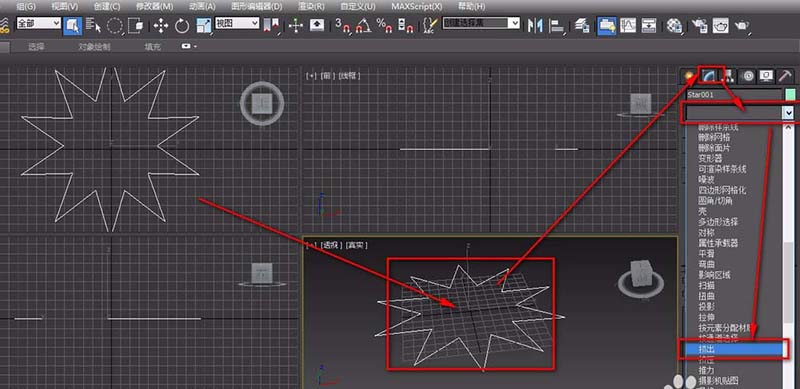Open Select by Name list

[x=94, y=26]
